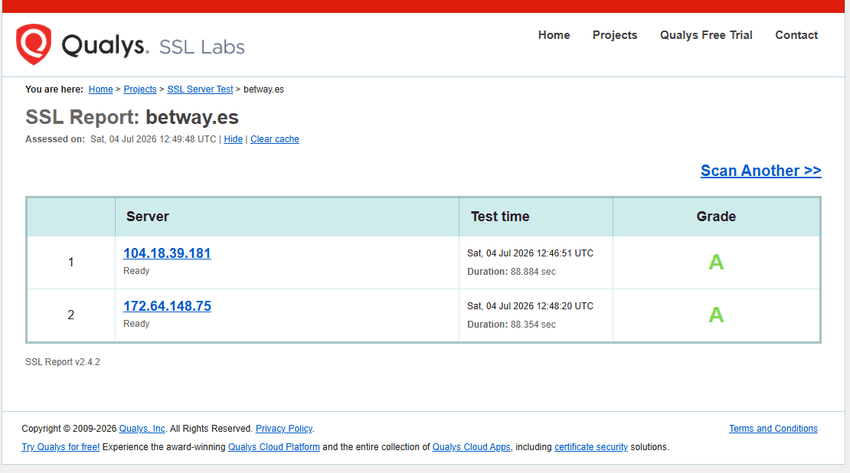The height and width of the screenshot is (473, 850).
Task: Open server report for 104.18.39.181
Action: pos(167,253)
